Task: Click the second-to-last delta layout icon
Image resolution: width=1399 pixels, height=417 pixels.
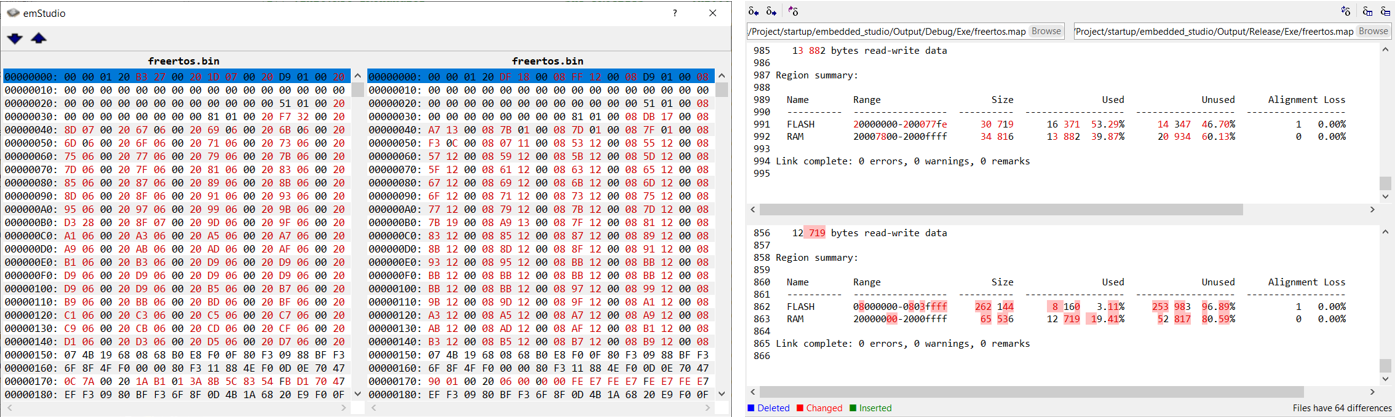Action: (x=1367, y=11)
